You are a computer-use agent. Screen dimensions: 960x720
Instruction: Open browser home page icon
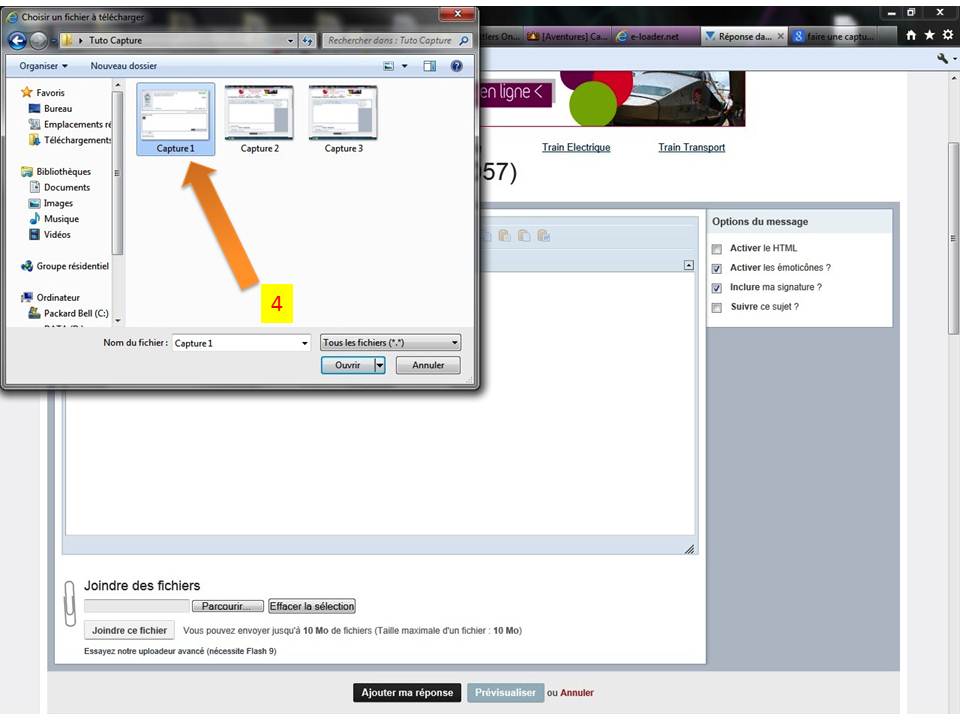pos(912,35)
